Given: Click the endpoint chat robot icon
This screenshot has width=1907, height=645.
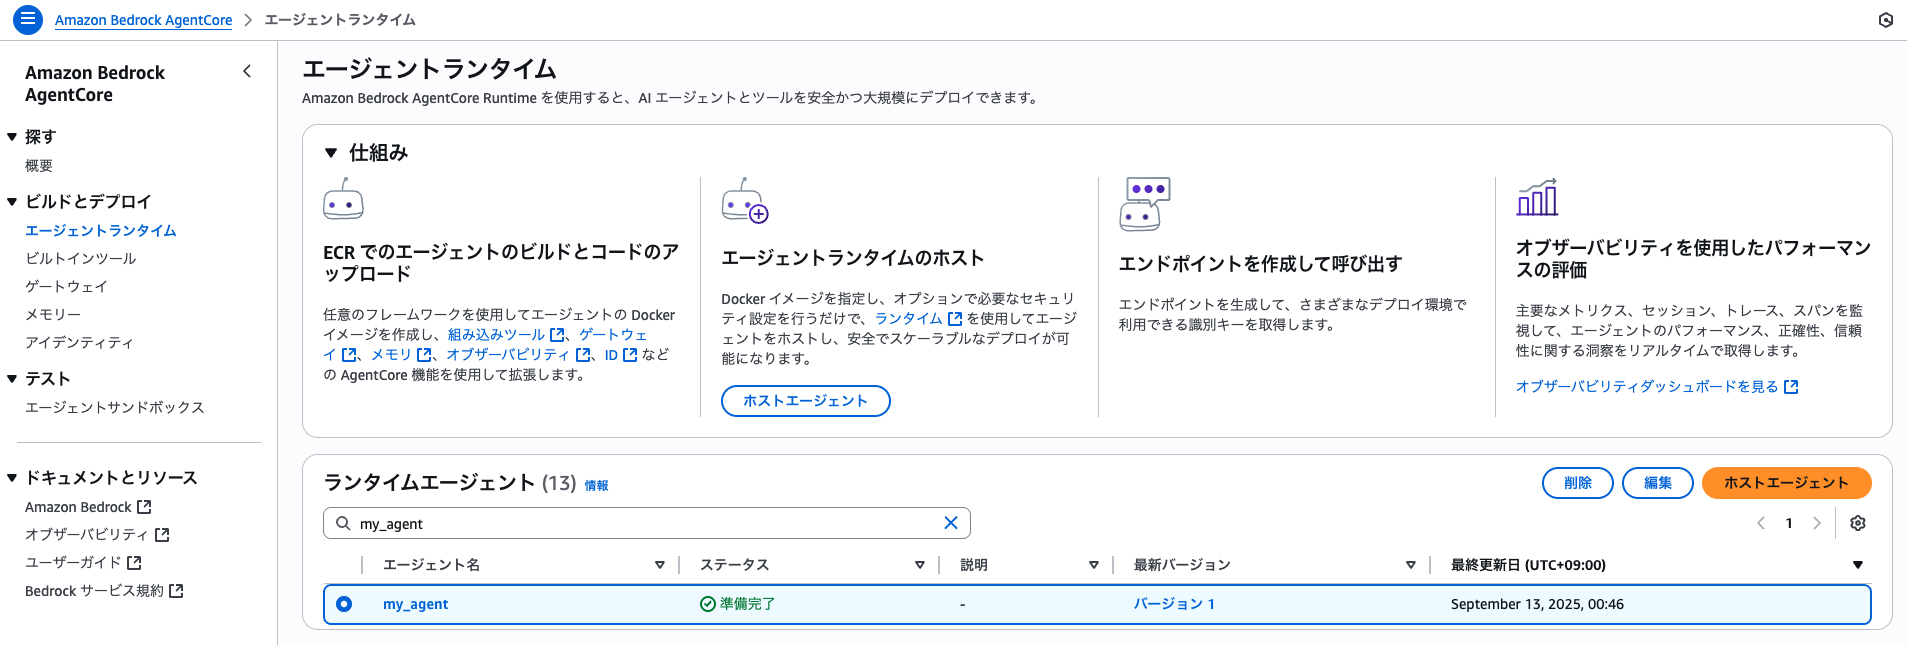Looking at the screenshot, I should [1144, 204].
